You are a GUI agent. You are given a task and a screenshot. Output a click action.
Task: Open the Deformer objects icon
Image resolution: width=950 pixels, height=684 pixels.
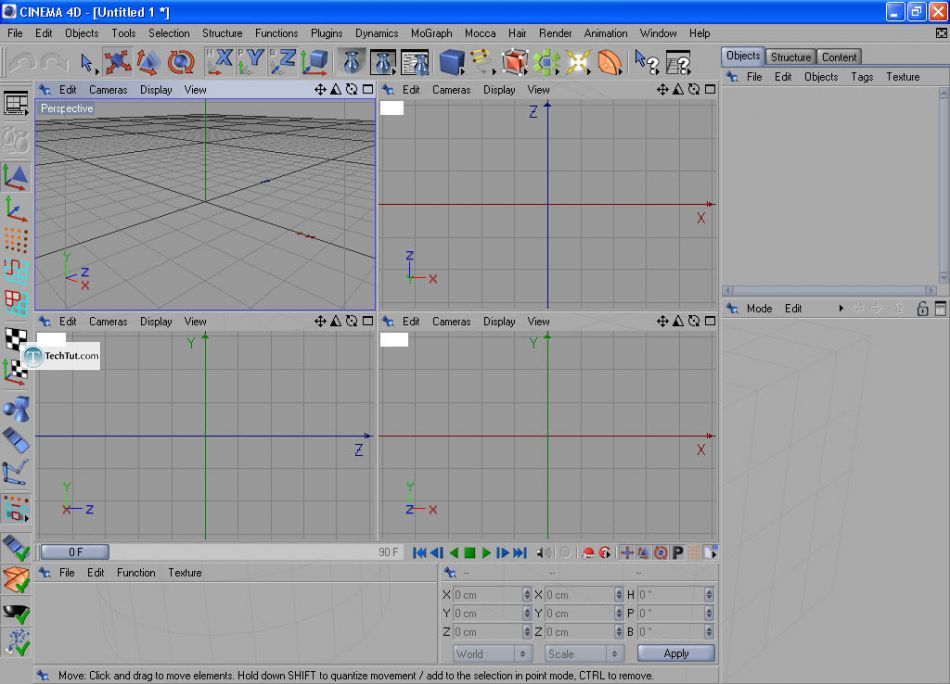point(609,62)
